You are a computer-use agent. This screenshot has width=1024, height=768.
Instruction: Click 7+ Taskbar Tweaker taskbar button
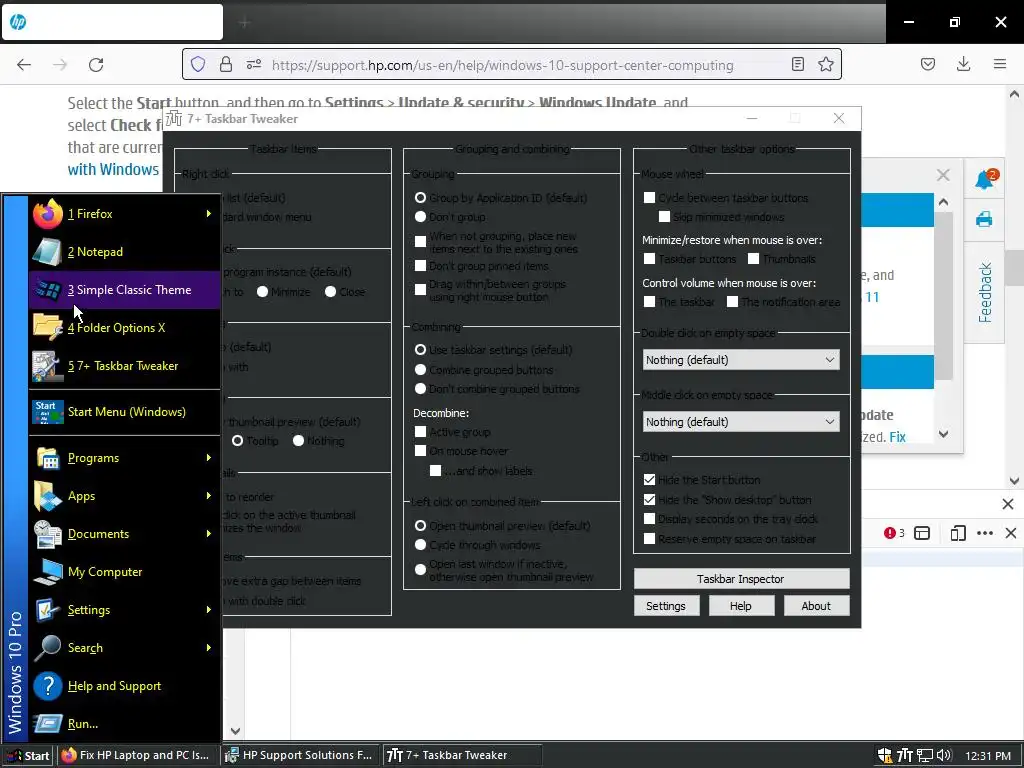tap(462, 755)
